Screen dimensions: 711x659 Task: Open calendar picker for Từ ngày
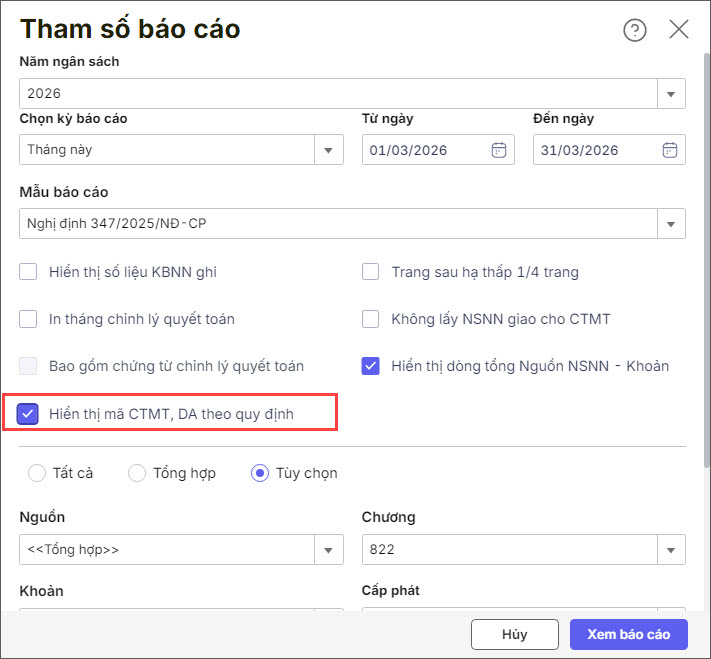click(x=499, y=151)
